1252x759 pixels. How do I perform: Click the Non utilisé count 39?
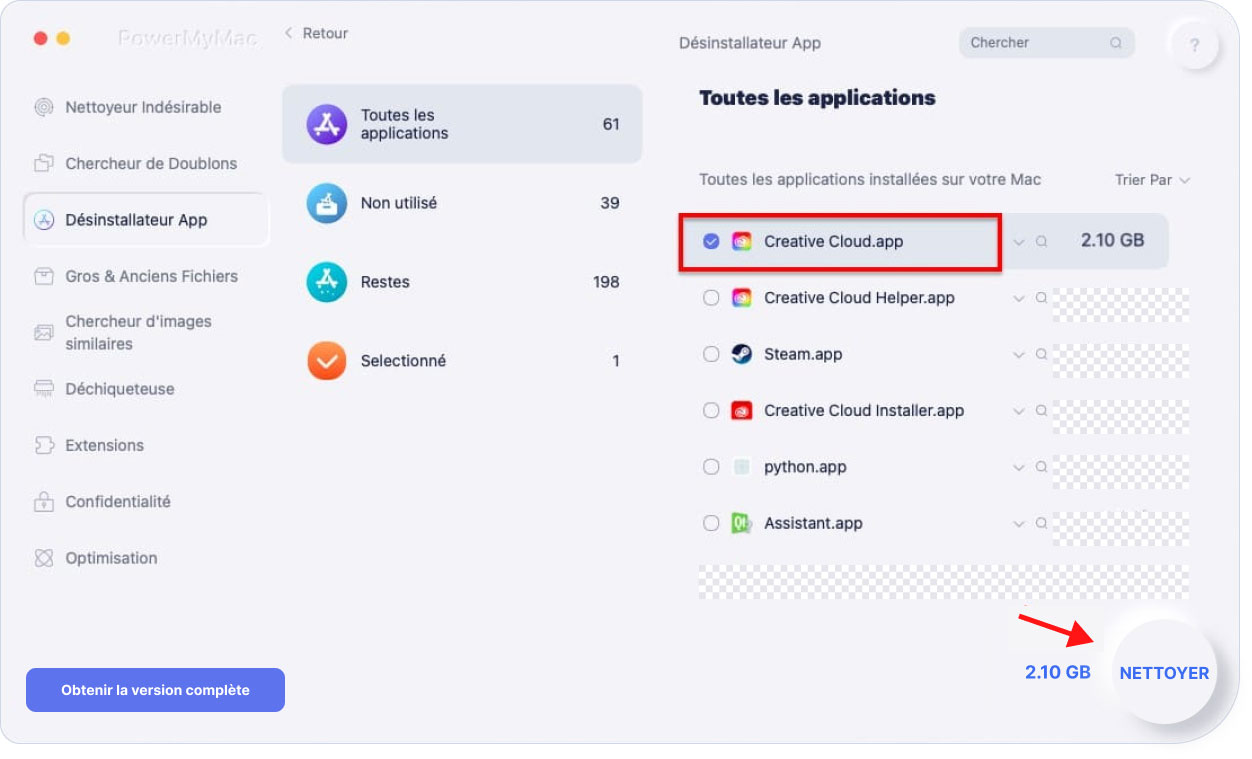tap(610, 203)
